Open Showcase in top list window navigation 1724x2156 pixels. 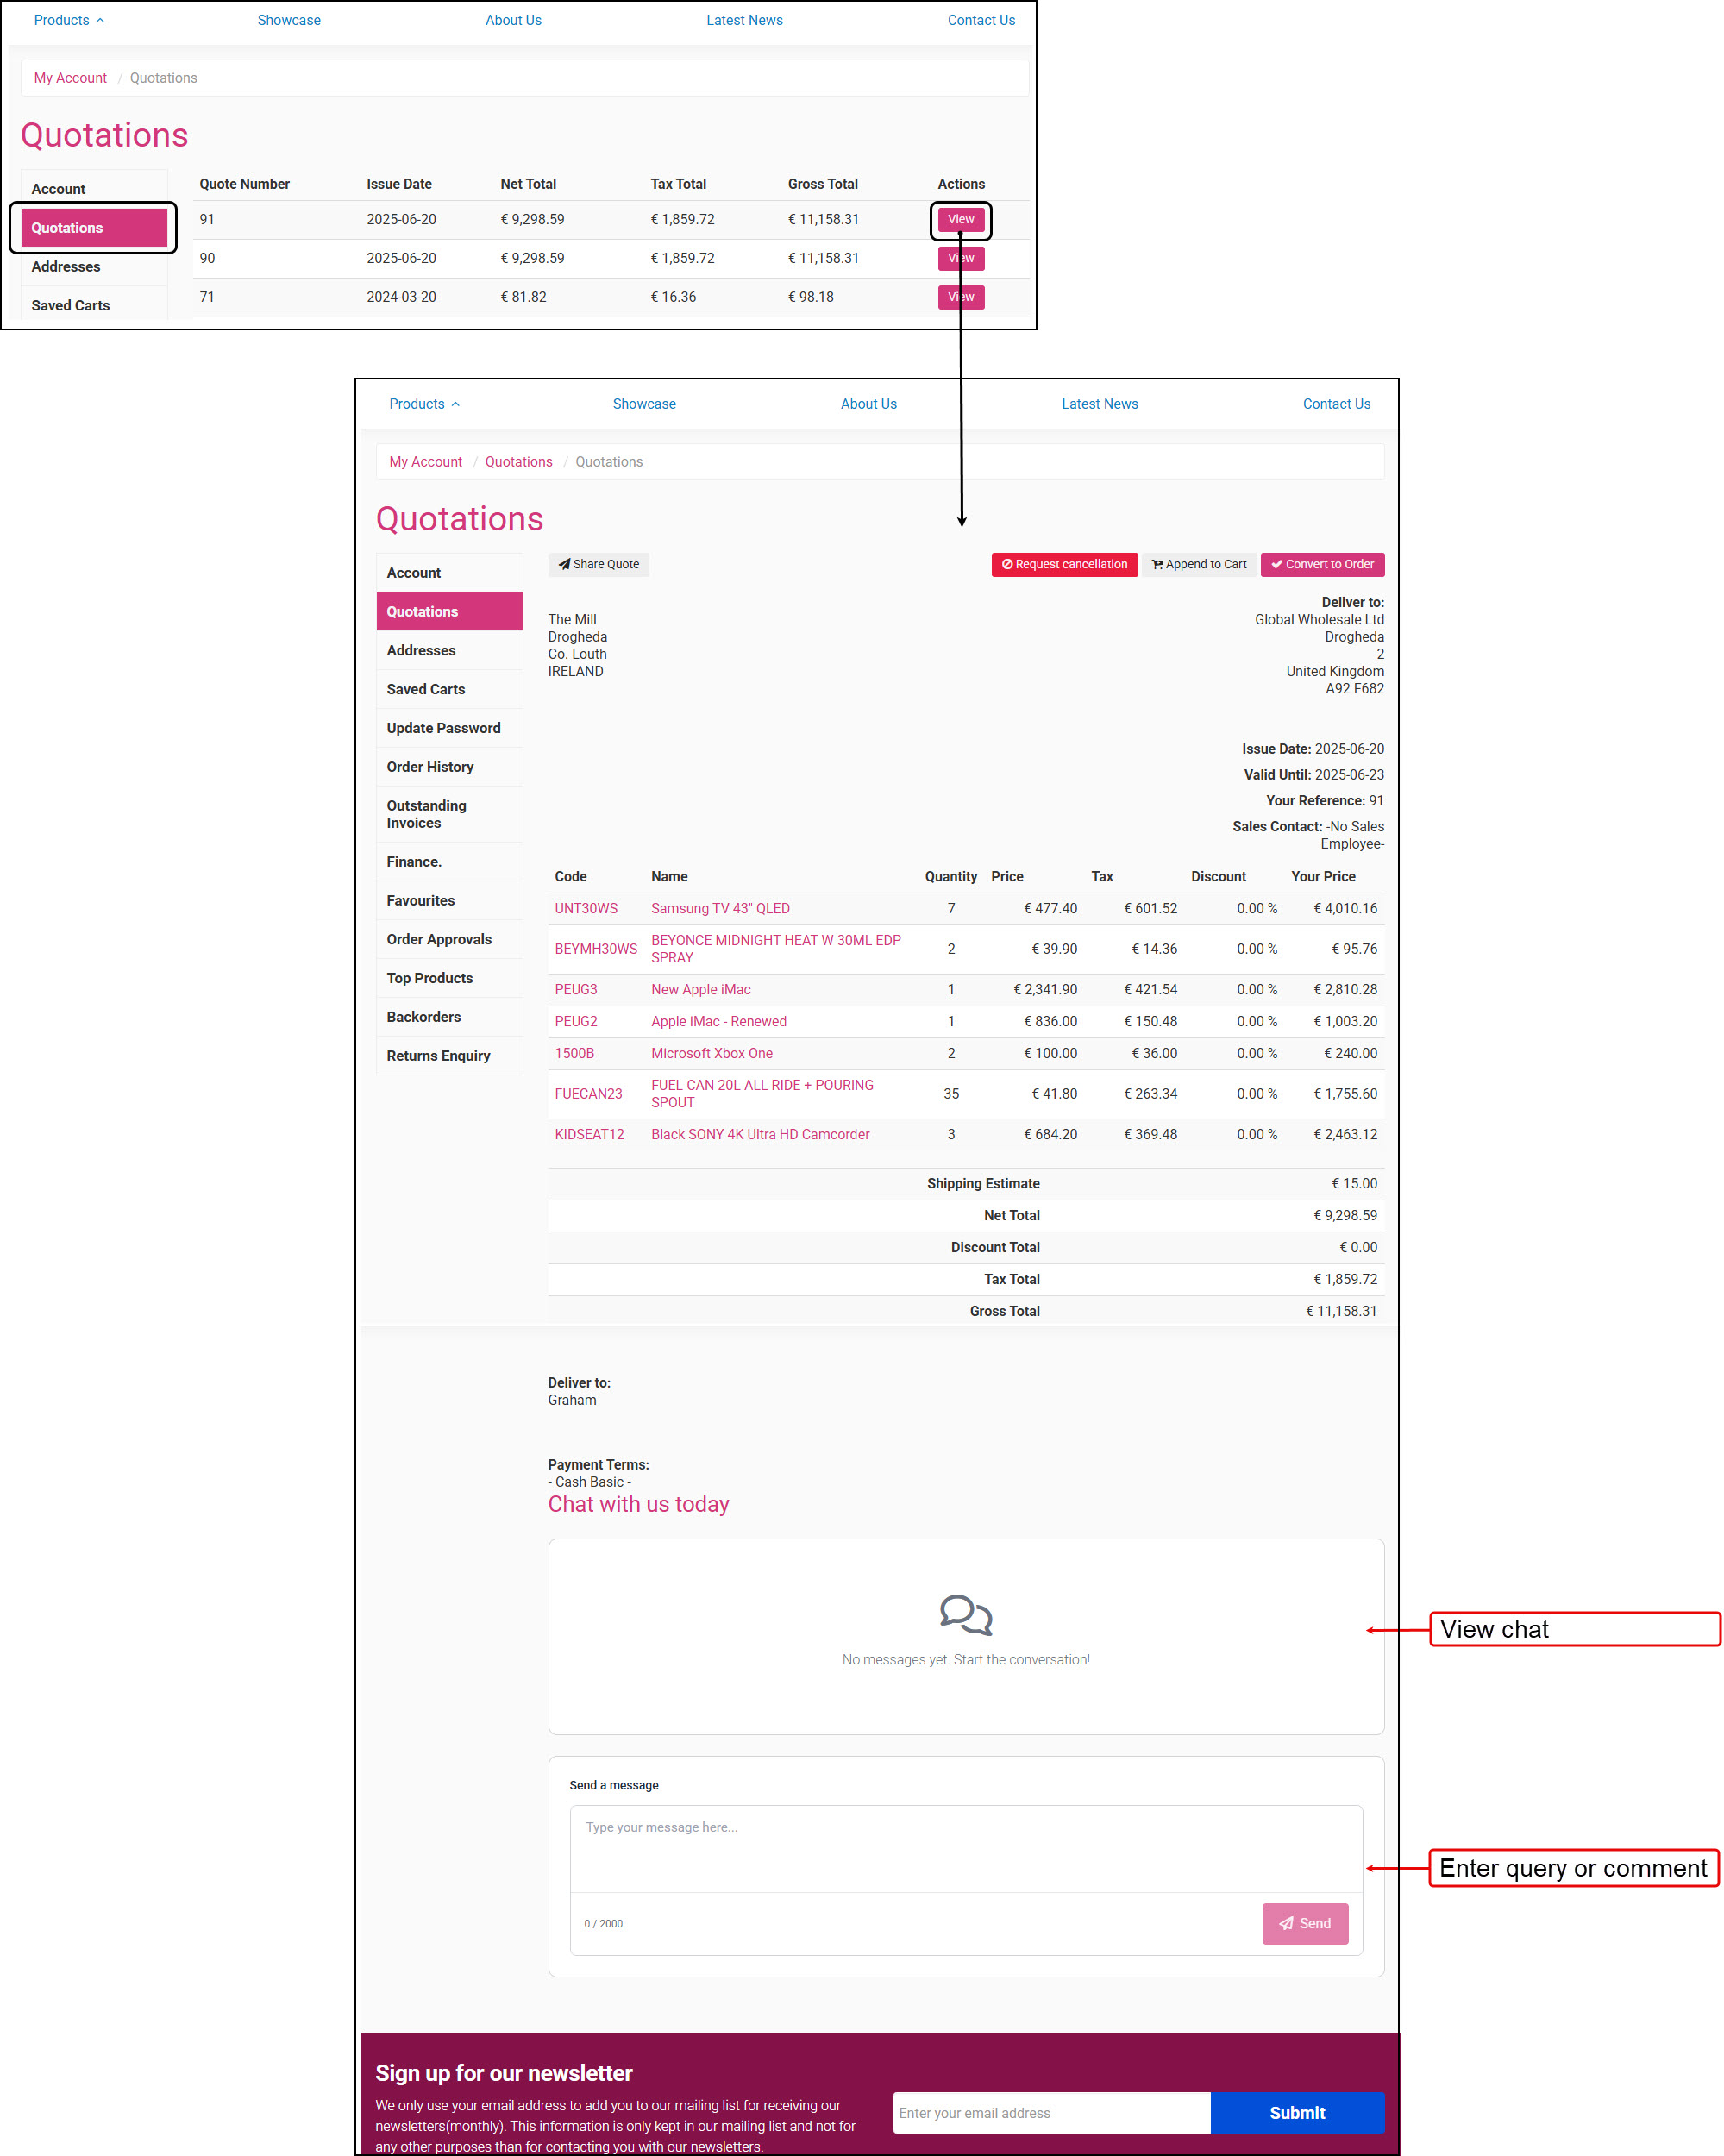click(289, 20)
